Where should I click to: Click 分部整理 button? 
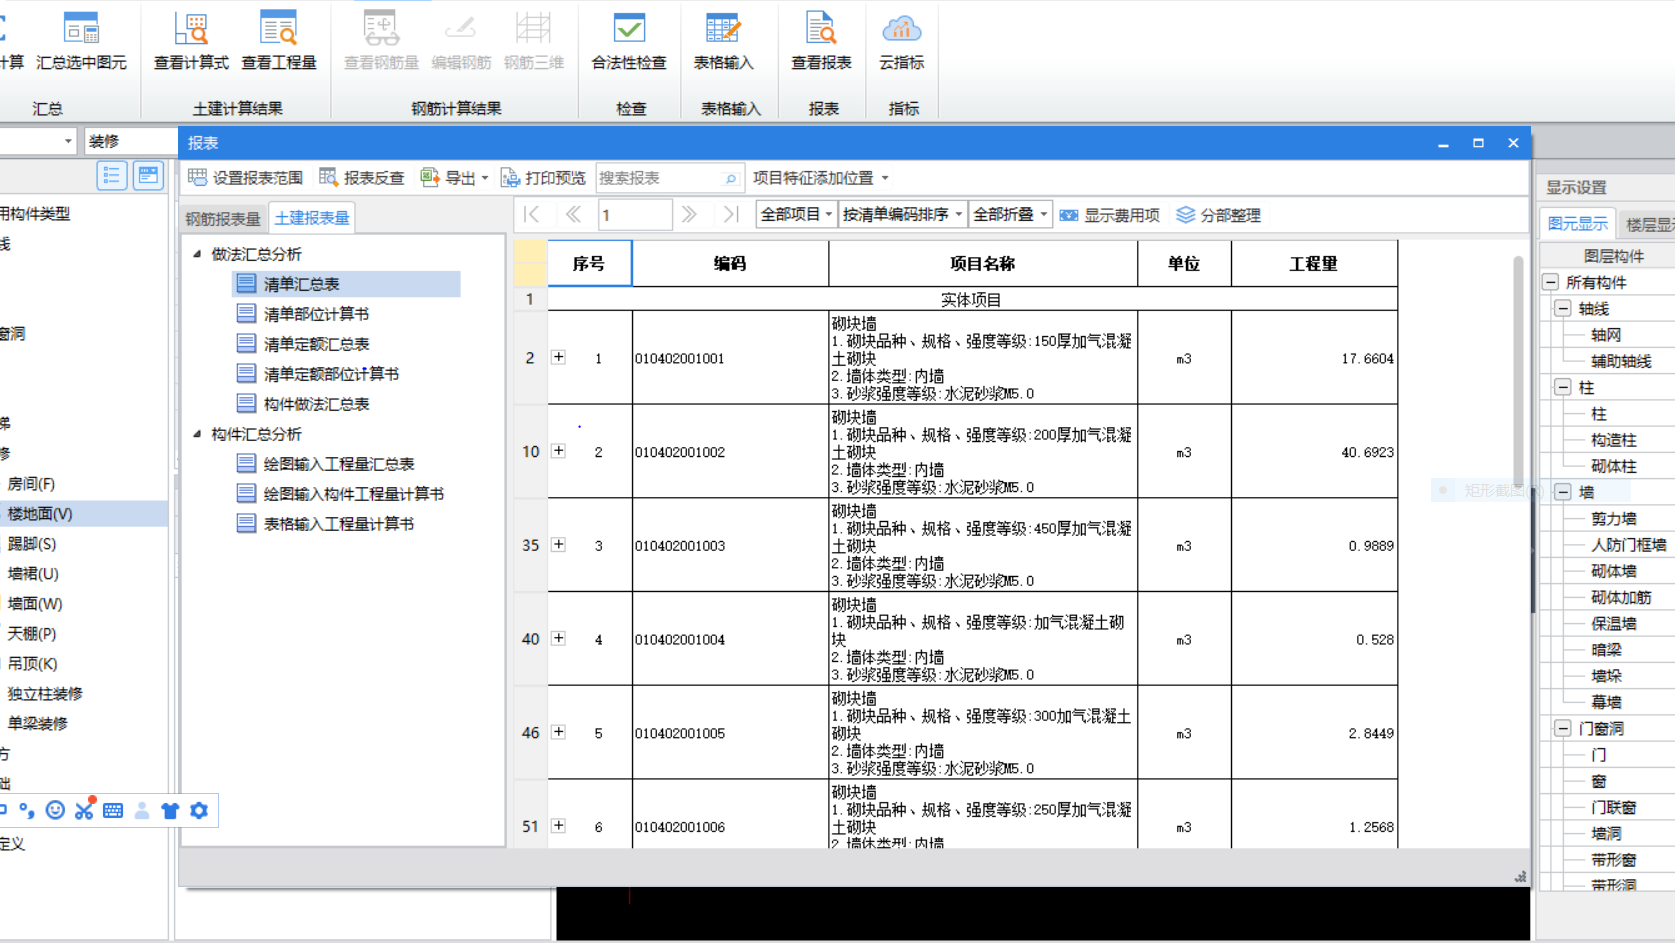(1219, 215)
